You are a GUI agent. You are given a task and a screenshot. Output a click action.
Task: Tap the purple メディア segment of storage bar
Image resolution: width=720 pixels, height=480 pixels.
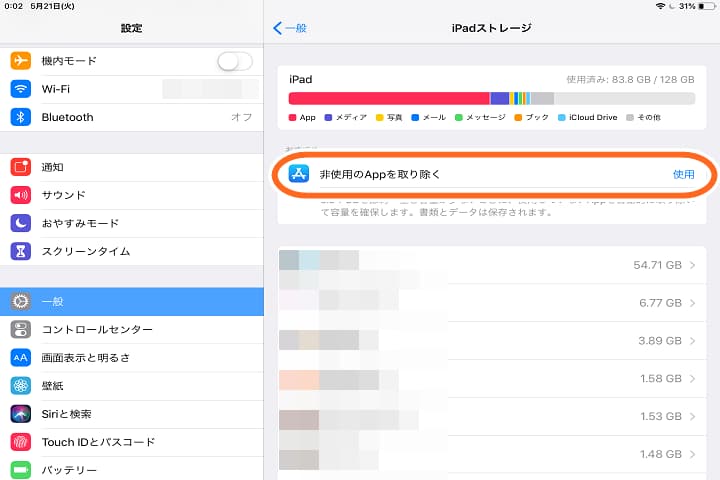[500, 98]
